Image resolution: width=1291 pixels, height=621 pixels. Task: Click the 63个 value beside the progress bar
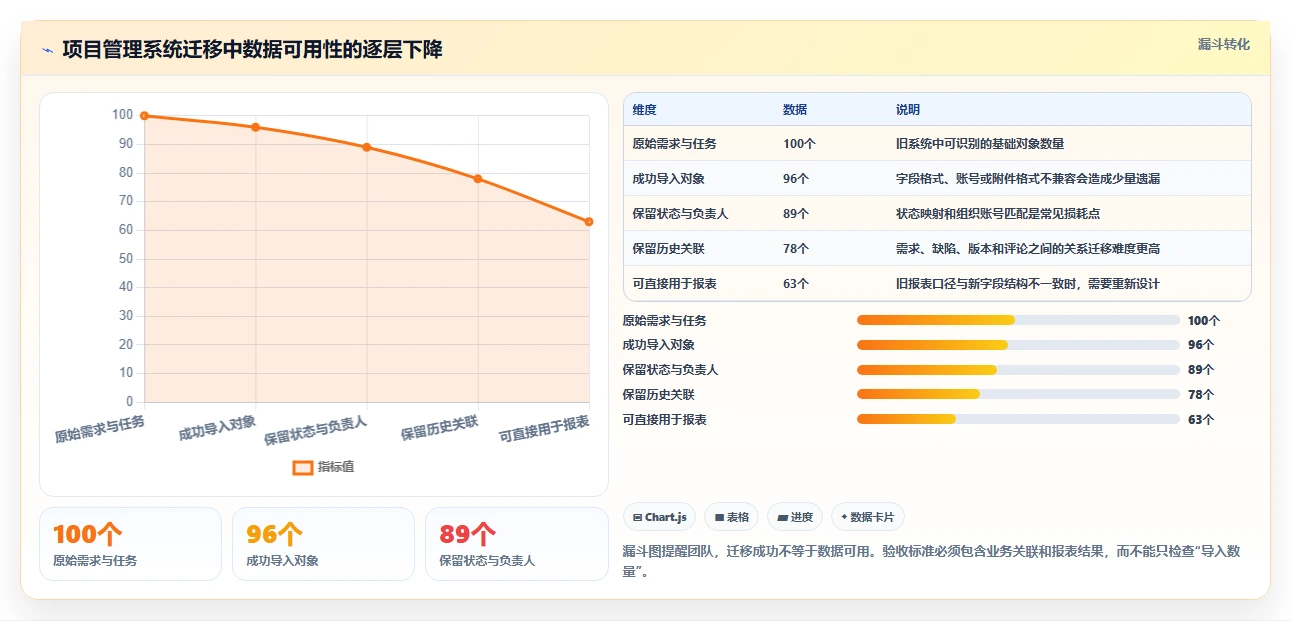(1201, 420)
